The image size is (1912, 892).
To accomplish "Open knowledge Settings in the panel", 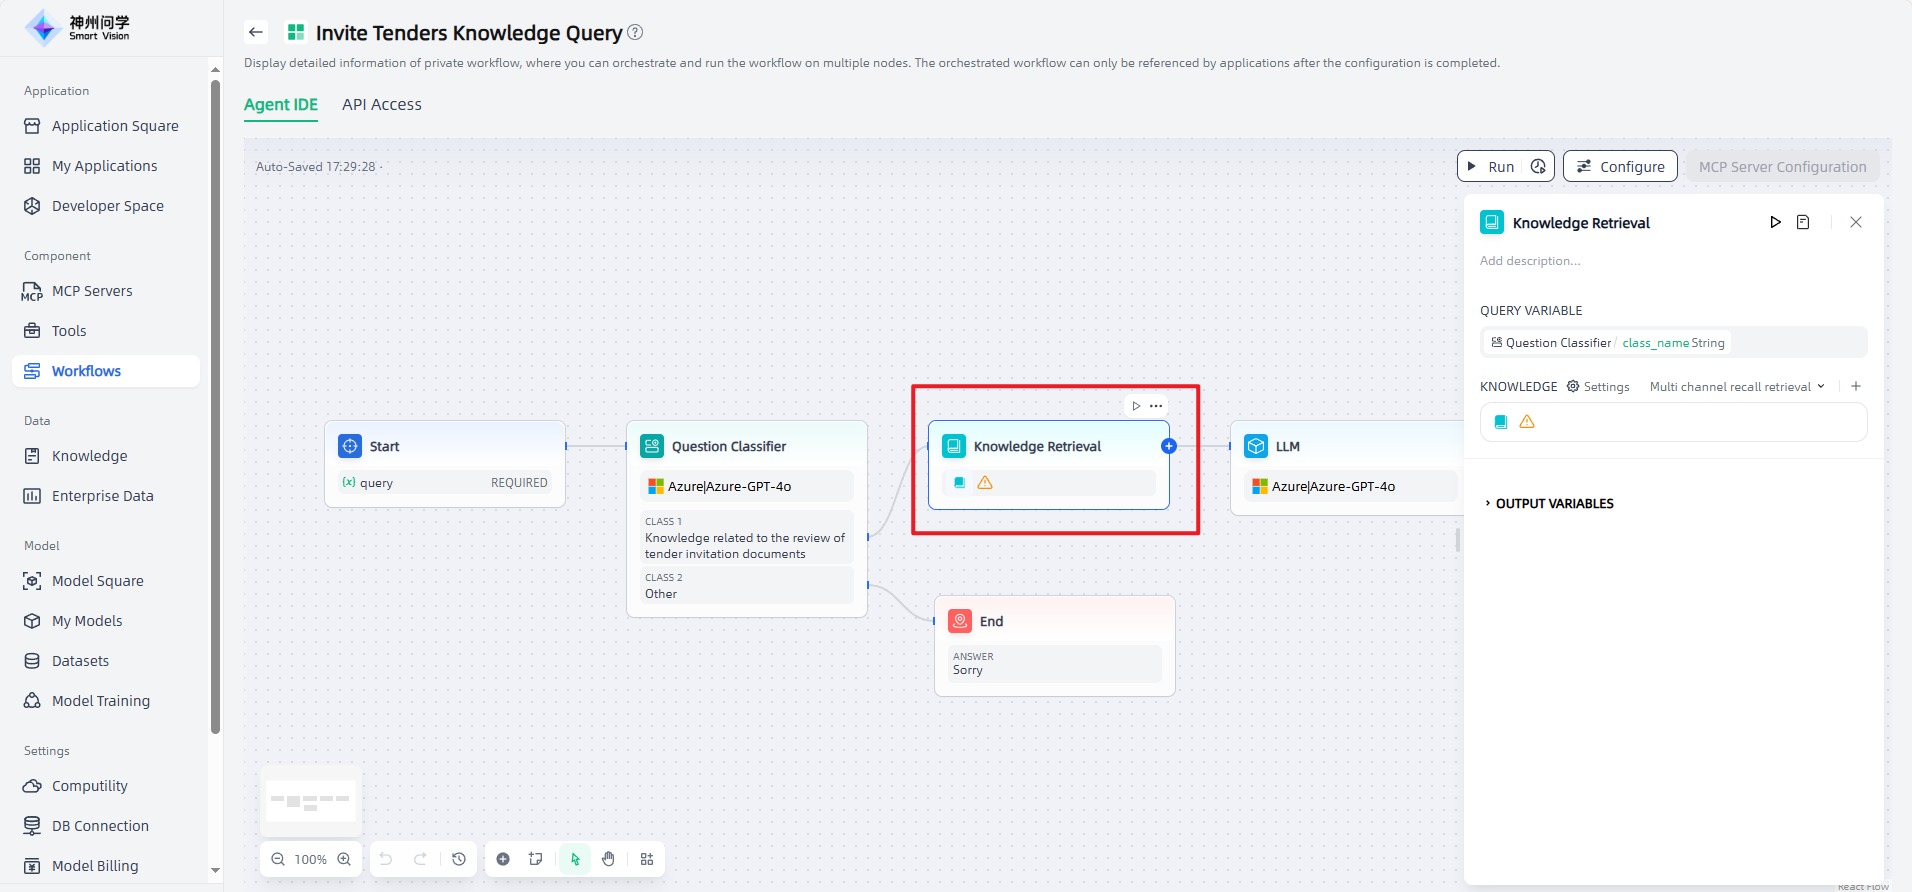I will [1598, 387].
